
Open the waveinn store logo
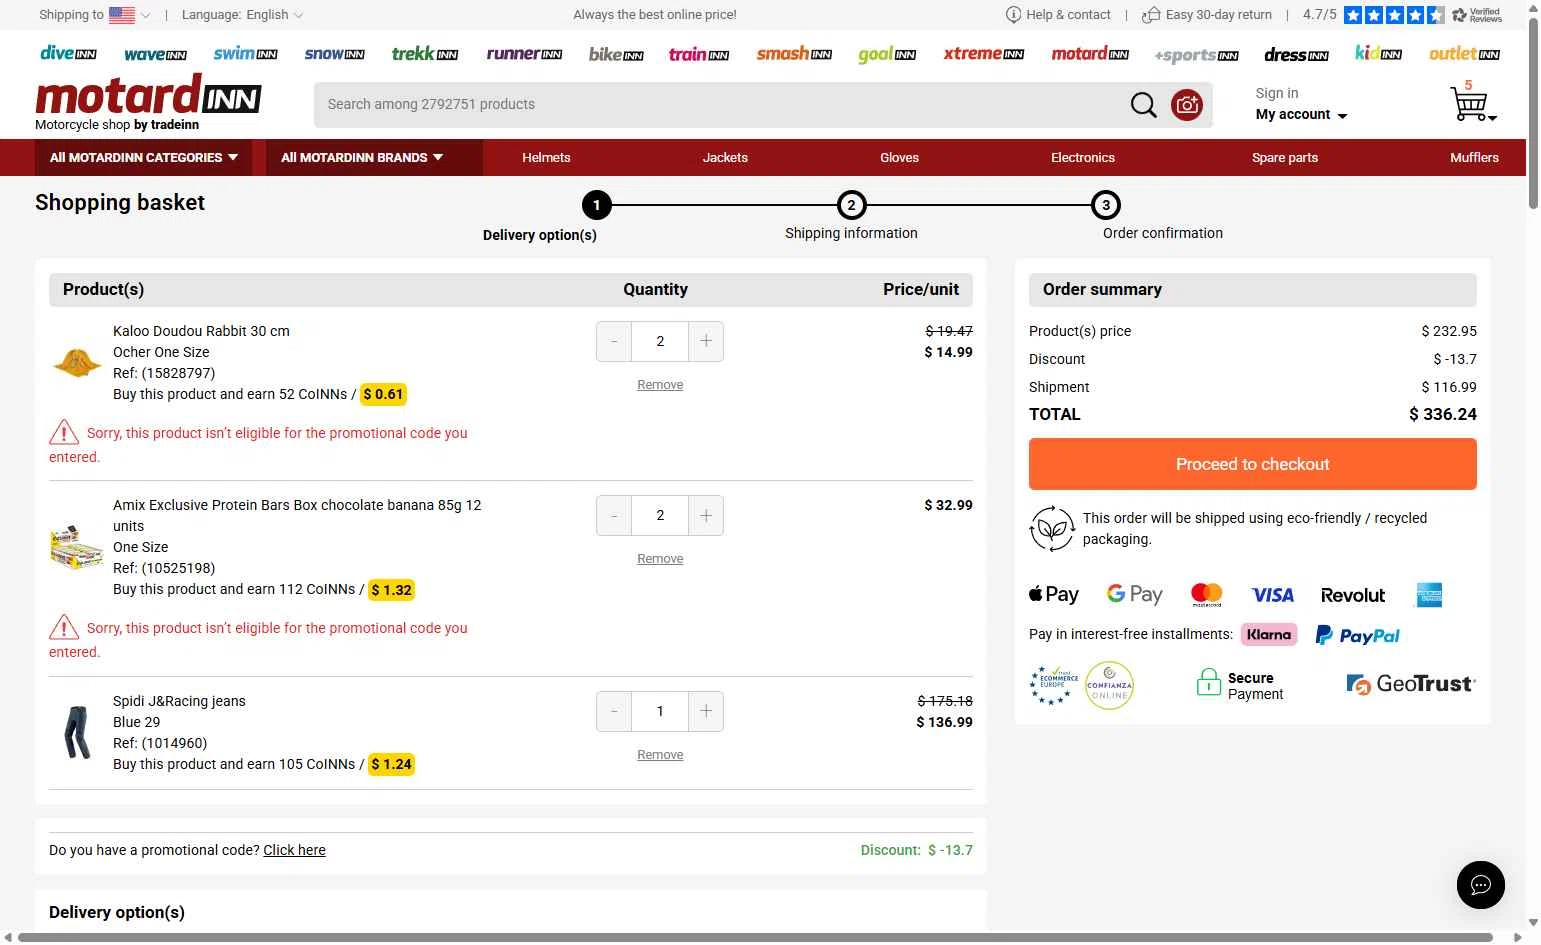[x=155, y=55]
